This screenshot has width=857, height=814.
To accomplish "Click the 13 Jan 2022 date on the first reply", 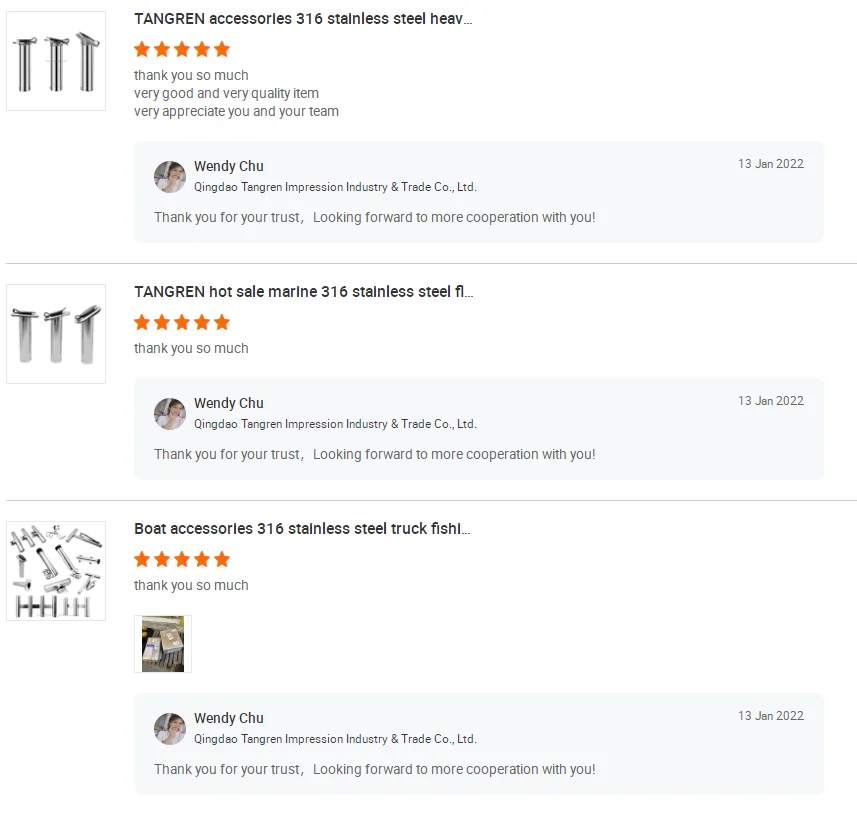I will [771, 164].
